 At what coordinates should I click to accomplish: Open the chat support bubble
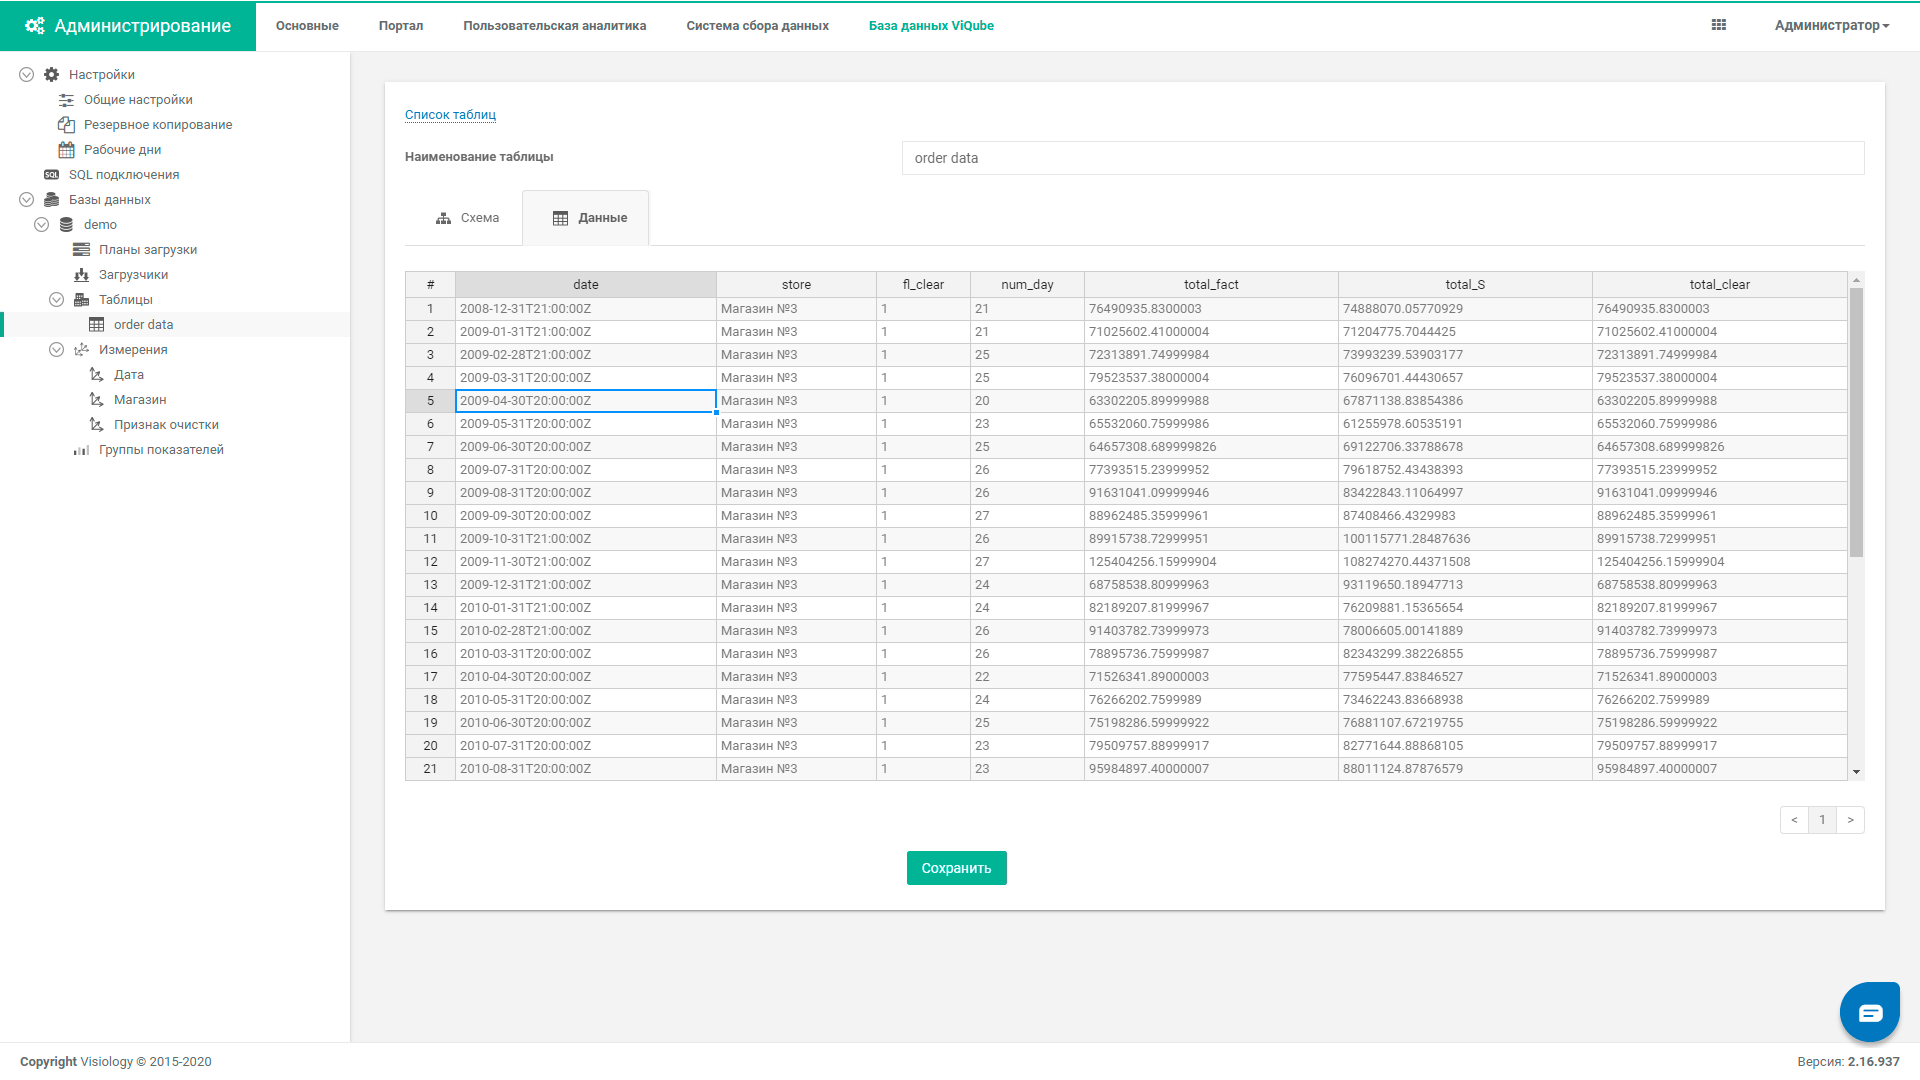[x=1870, y=1012]
